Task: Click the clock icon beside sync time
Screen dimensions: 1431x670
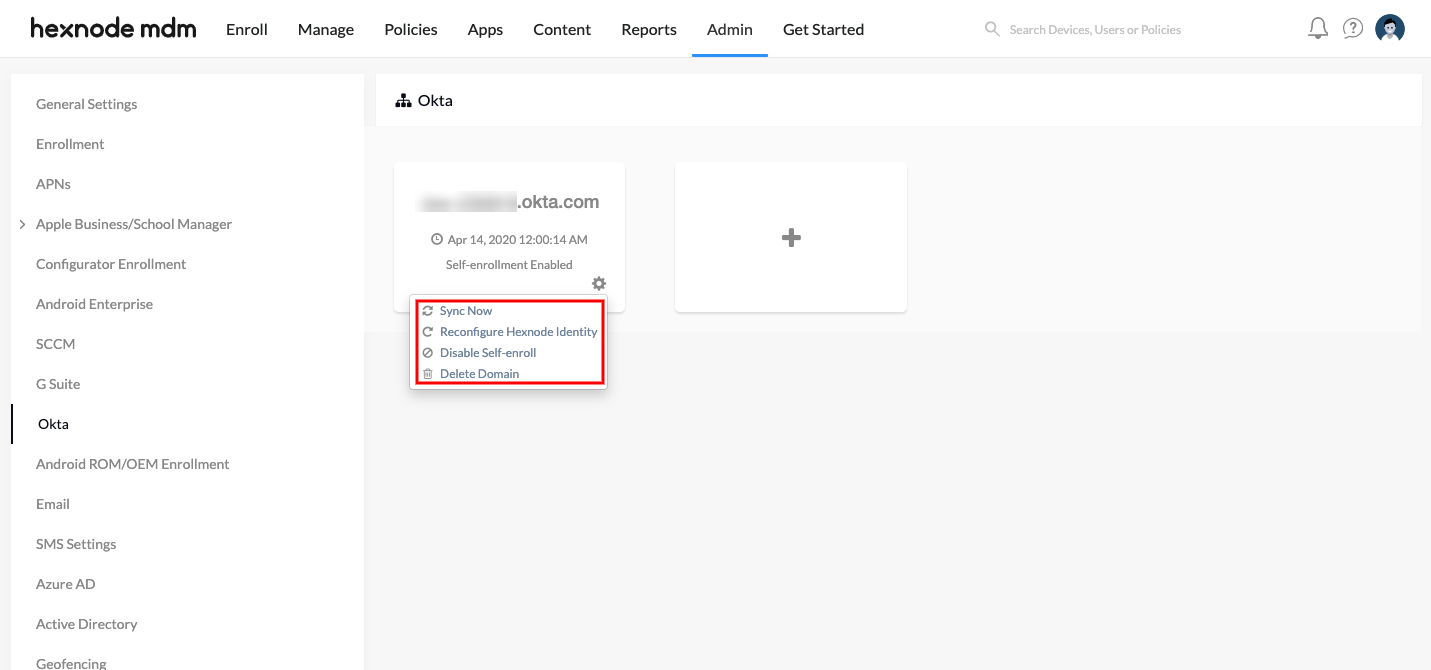Action: 437,240
